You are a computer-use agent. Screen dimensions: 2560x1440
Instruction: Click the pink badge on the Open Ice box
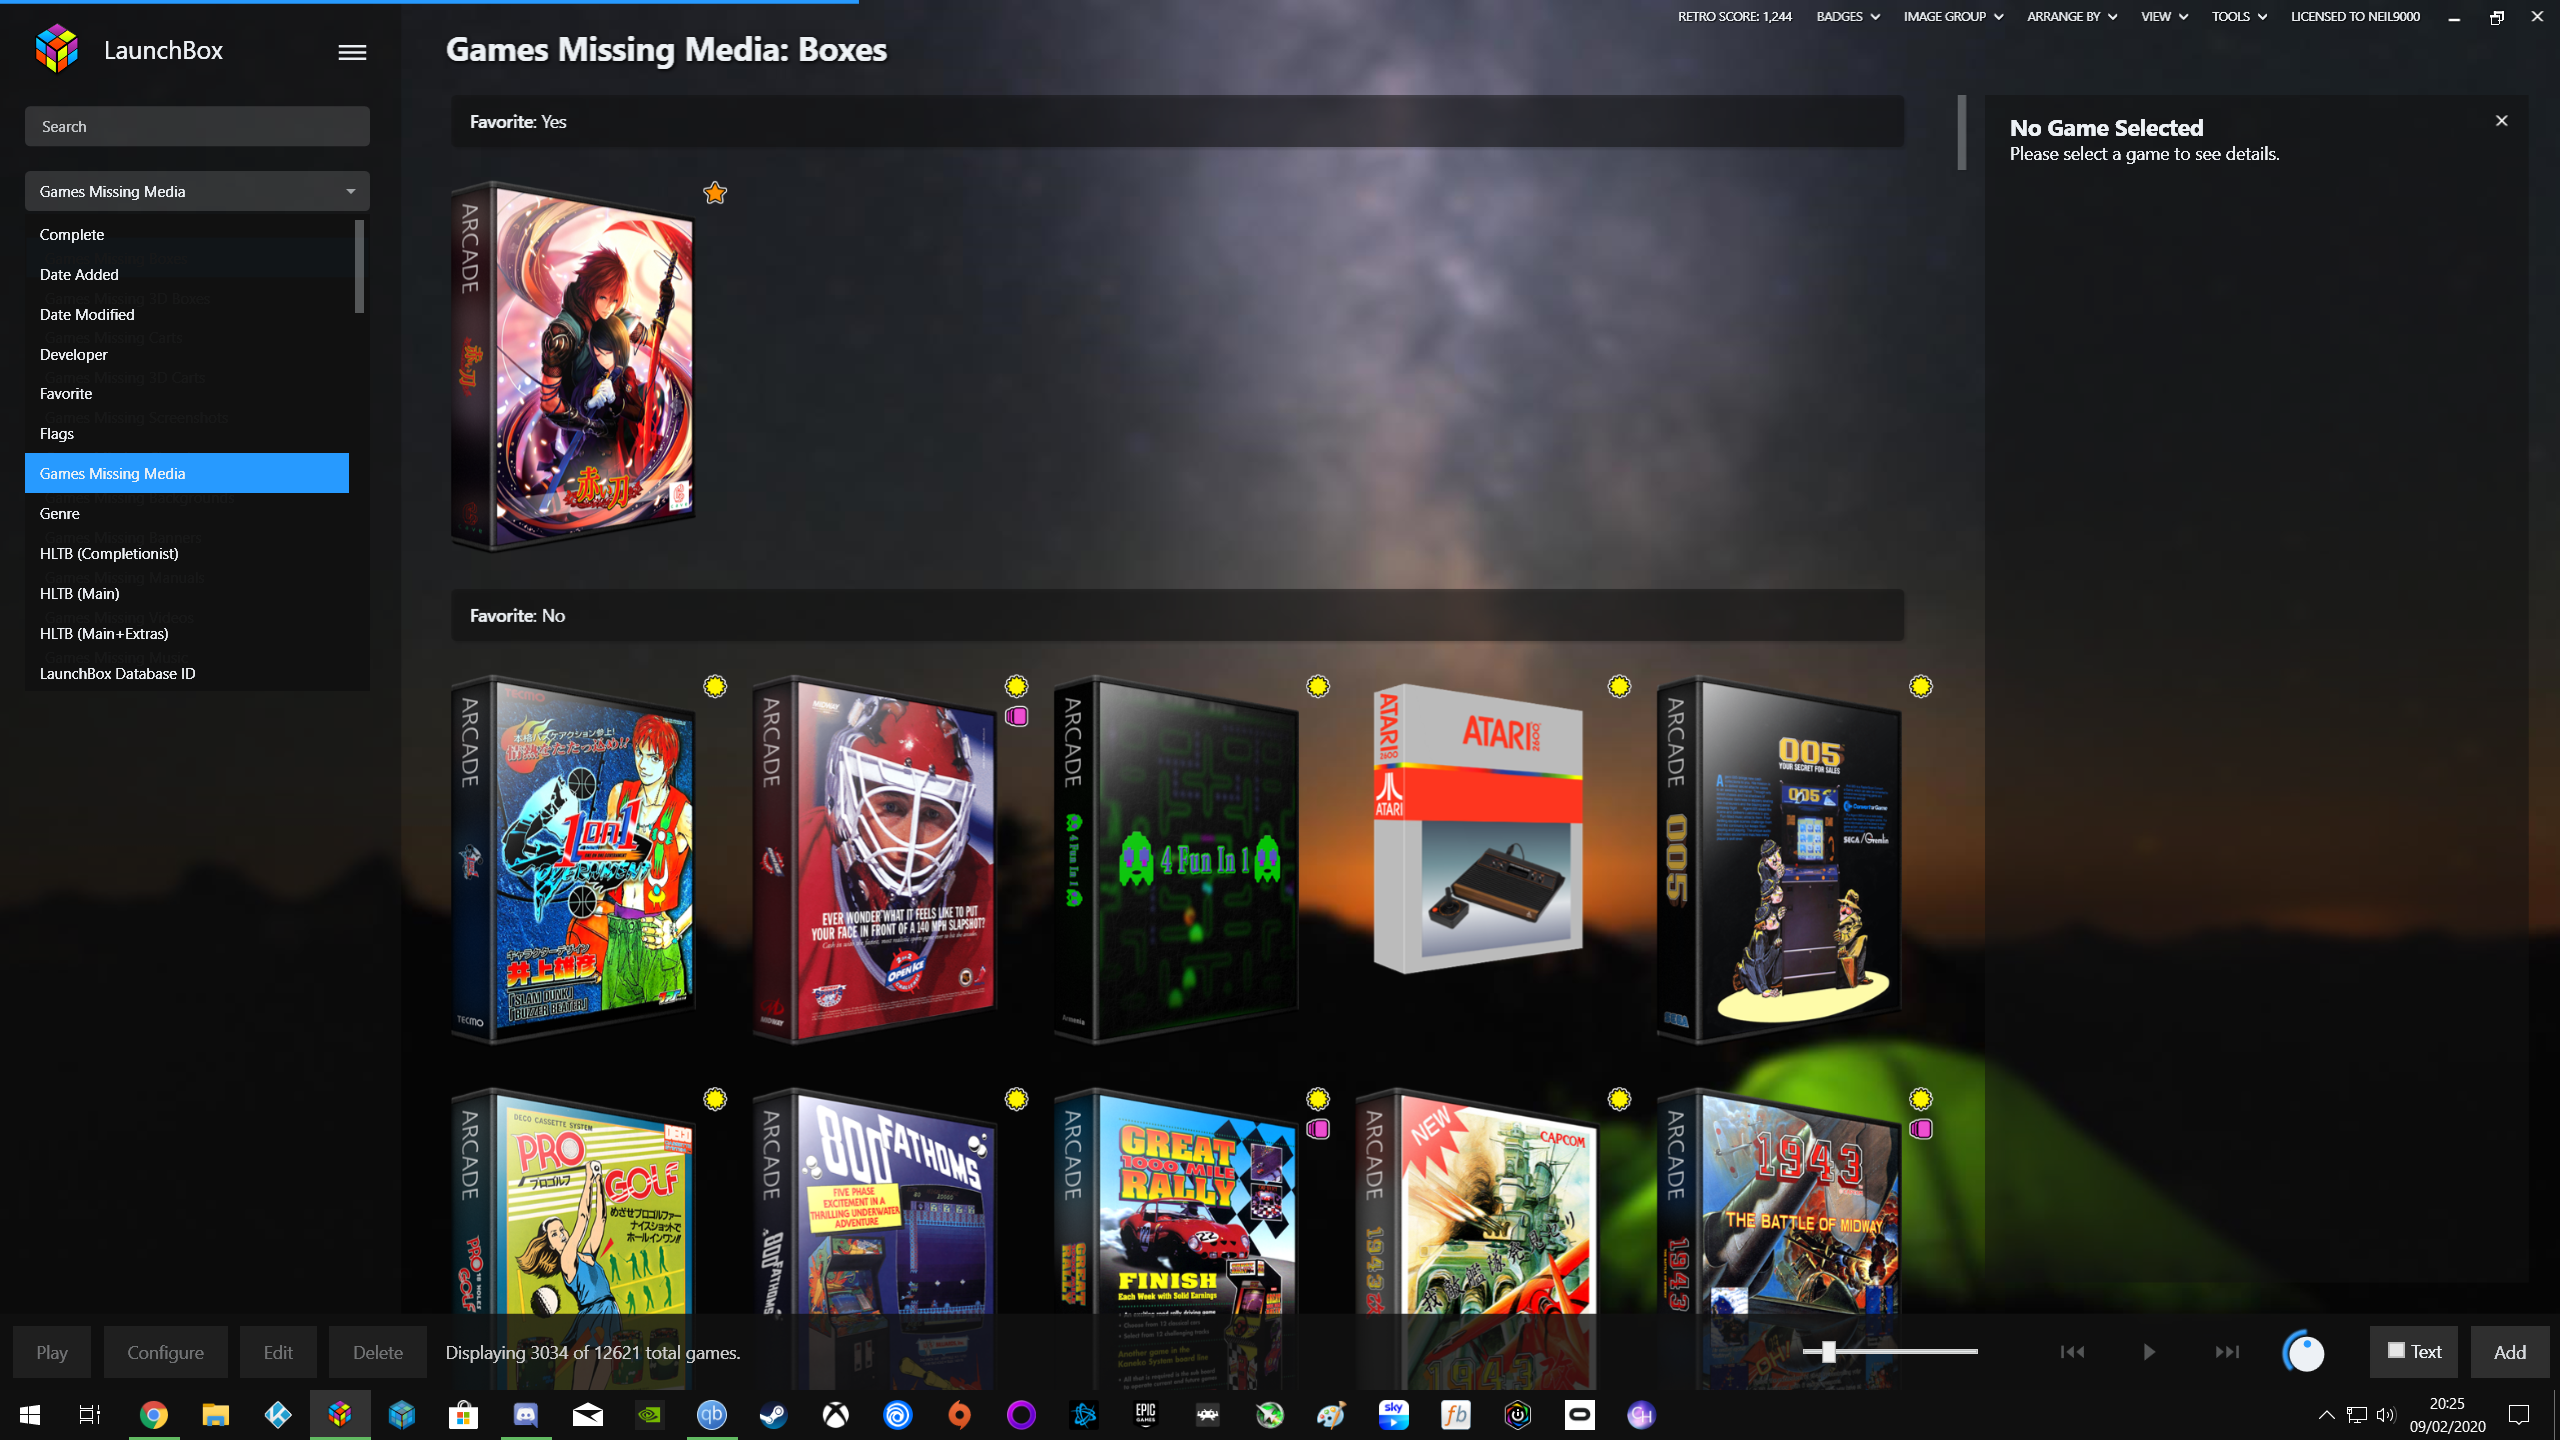pos(1017,716)
